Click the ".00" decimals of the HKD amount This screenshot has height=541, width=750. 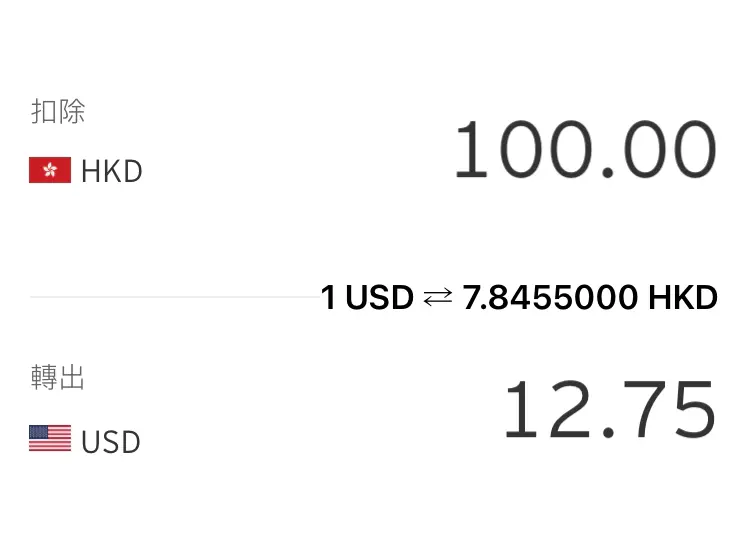coord(659,150)
